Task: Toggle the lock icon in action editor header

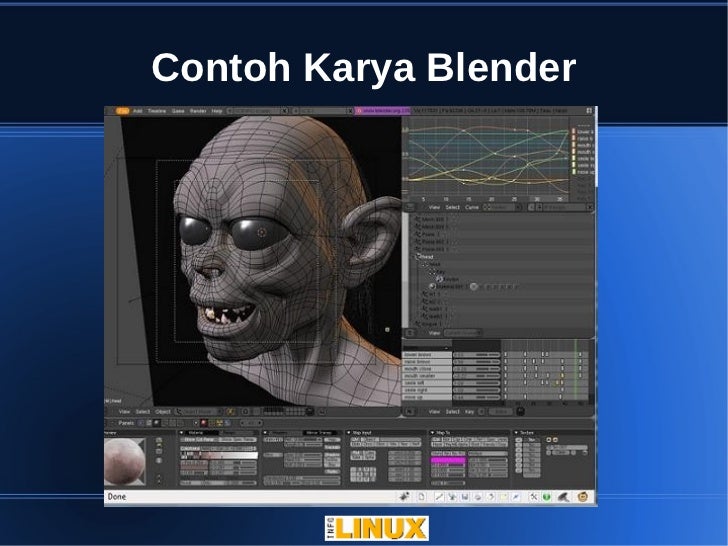Action: [x=520, y=411]
